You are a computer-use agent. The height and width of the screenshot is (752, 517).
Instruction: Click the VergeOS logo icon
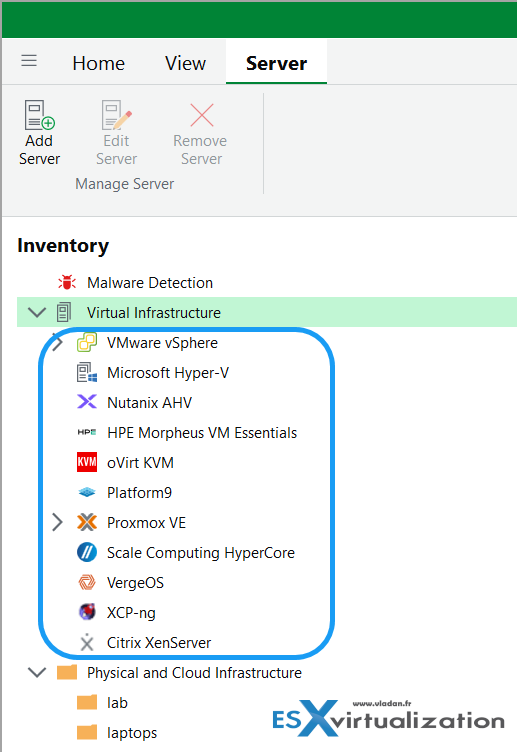coord(87,583)
